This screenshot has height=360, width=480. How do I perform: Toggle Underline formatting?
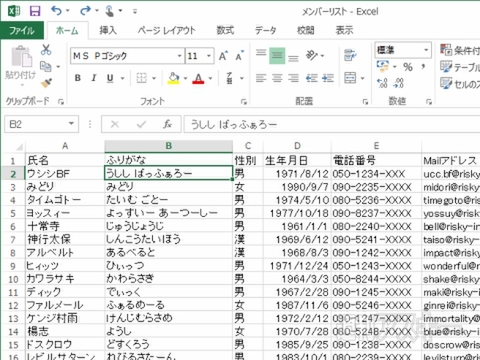pos(110,78)
